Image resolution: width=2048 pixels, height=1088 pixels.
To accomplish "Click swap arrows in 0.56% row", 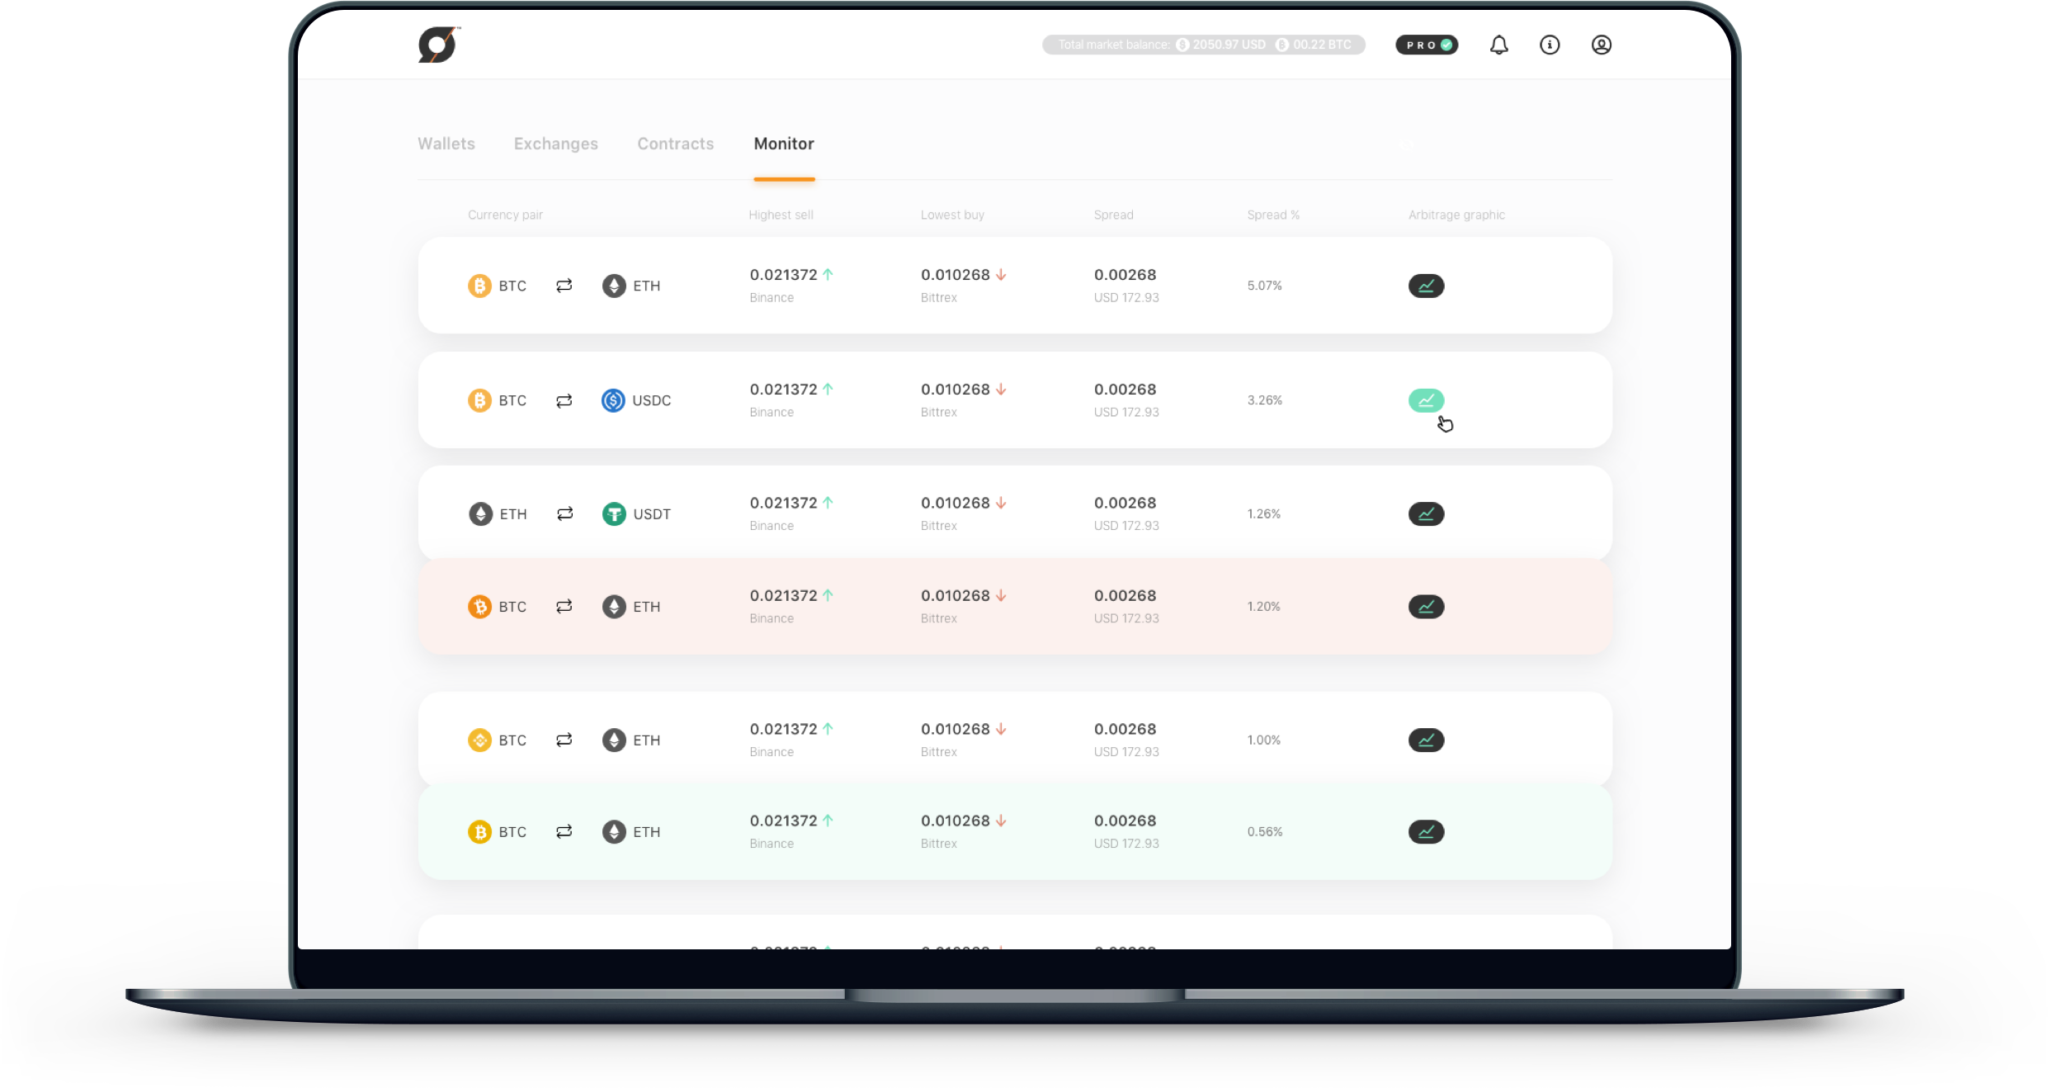I will (564, 832).
